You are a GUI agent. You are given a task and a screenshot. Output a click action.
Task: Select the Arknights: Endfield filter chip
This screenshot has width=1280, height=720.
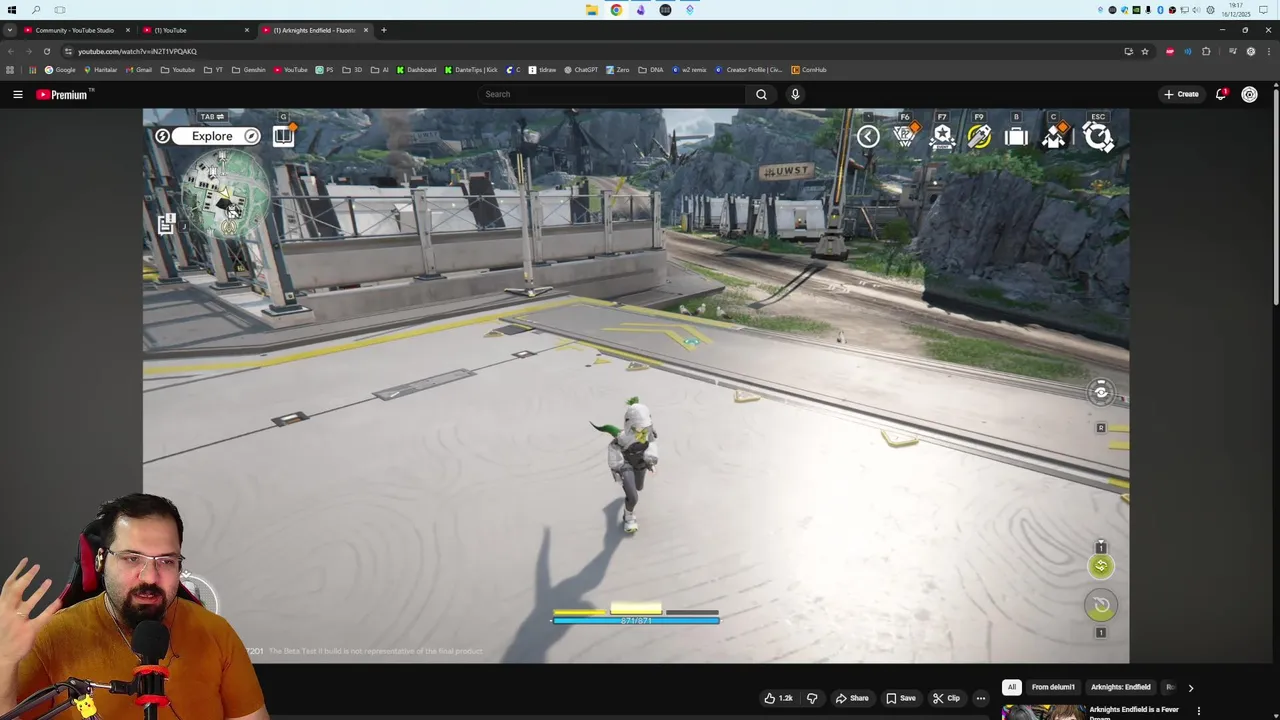click(x=1120, y=687)
